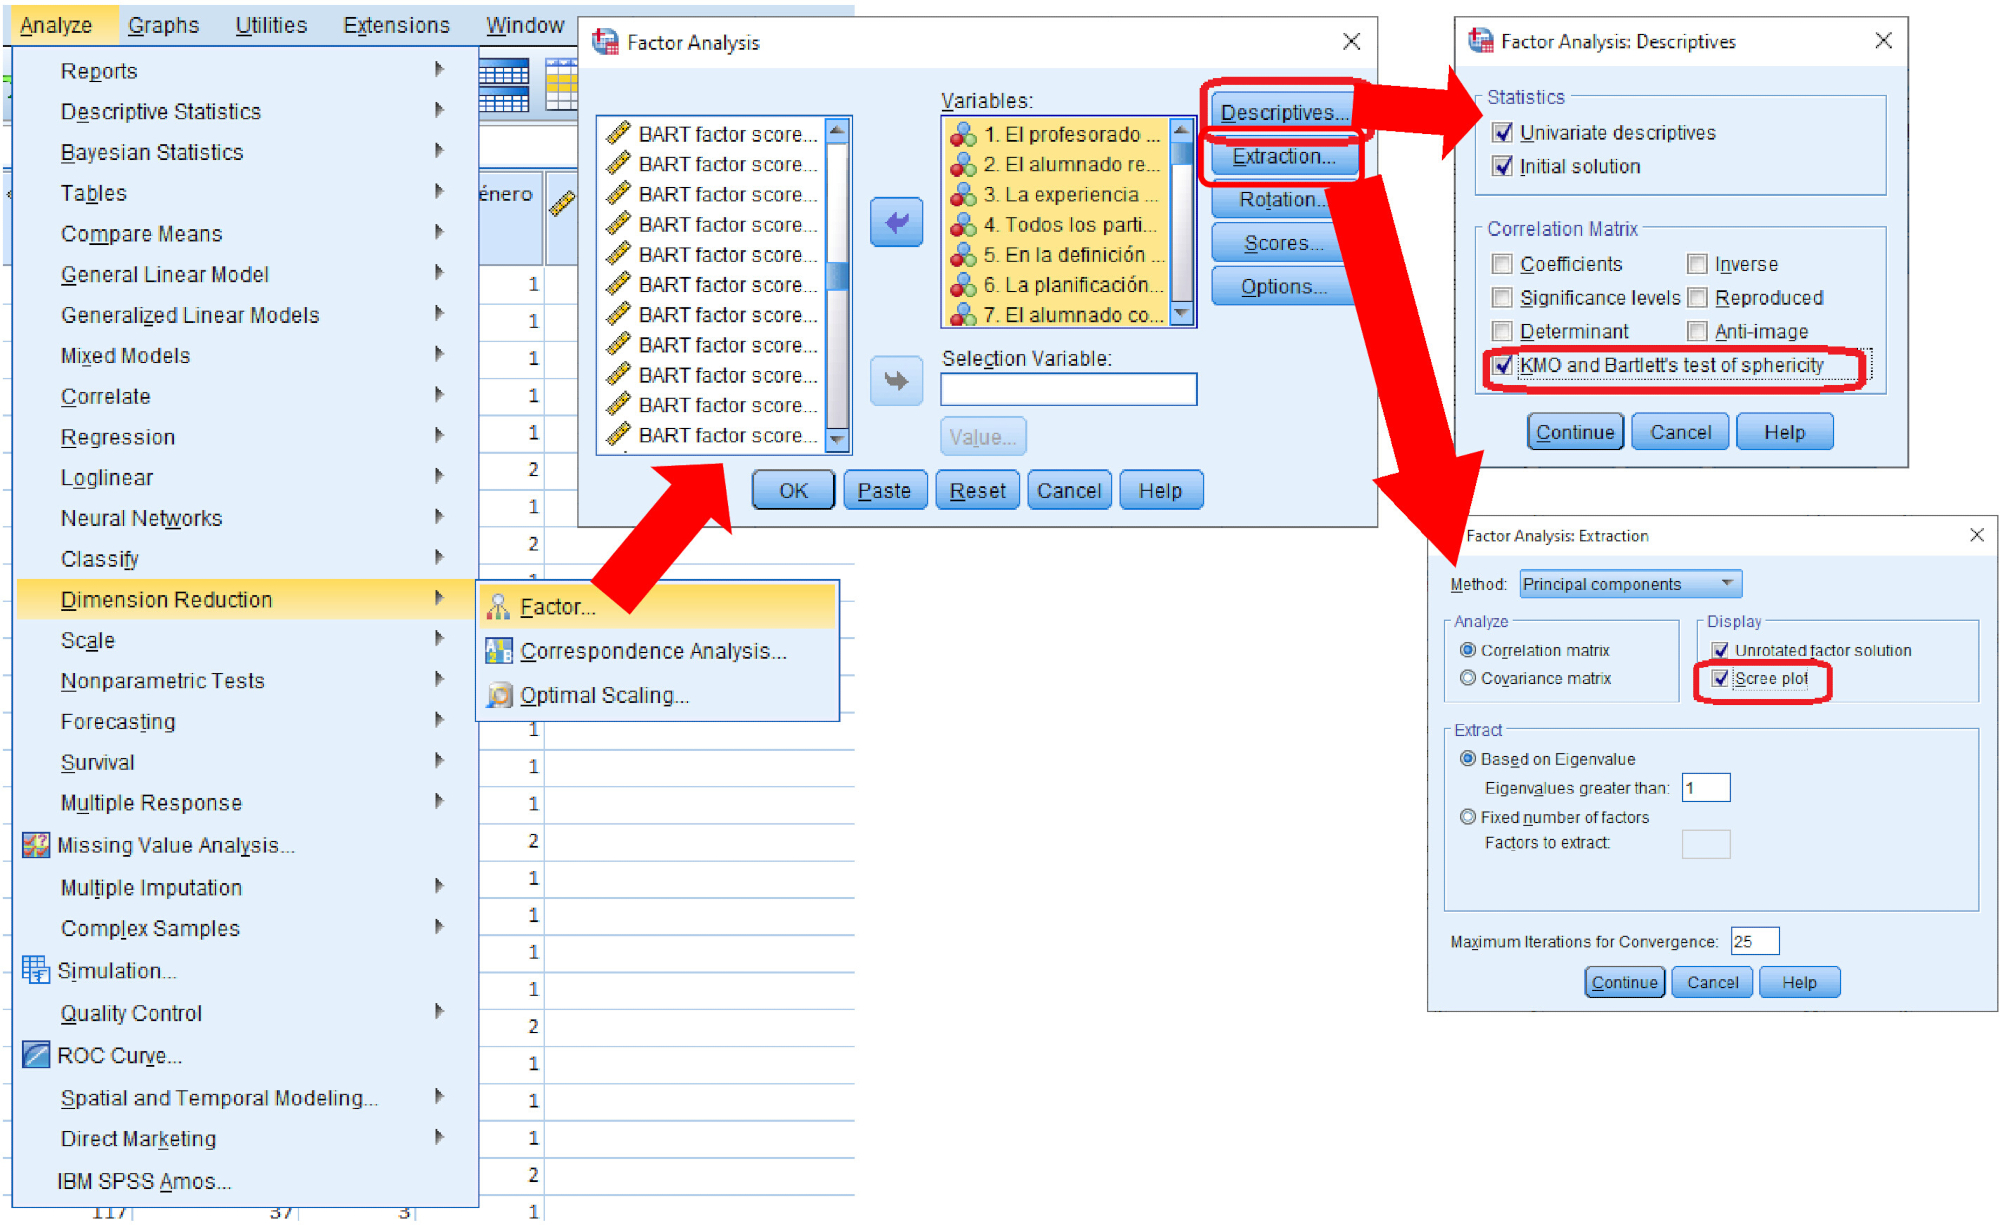Viewport: 2000px width, 1225px height.
Task: Click the Missing Value Analysis icon
Action: (x=36, y=845)
